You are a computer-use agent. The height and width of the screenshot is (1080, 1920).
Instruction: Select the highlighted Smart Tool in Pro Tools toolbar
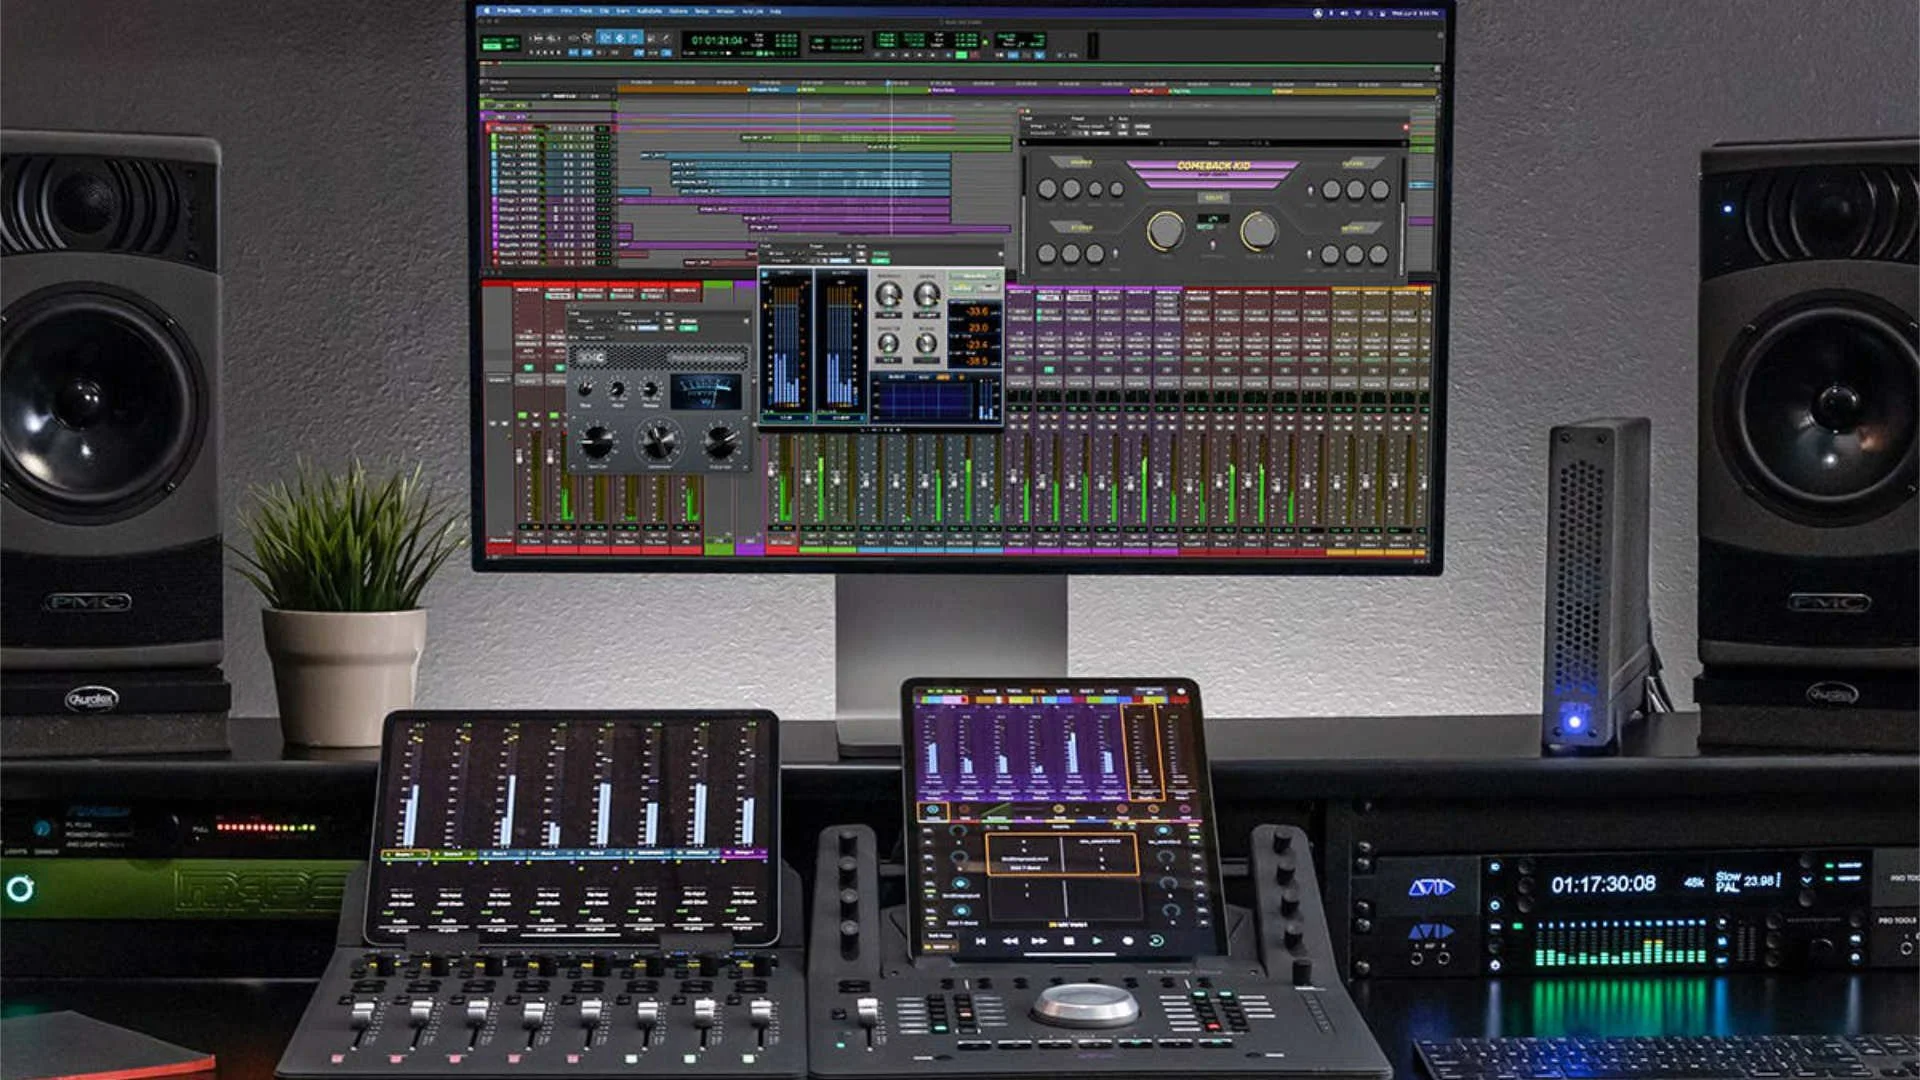[620, 38]
